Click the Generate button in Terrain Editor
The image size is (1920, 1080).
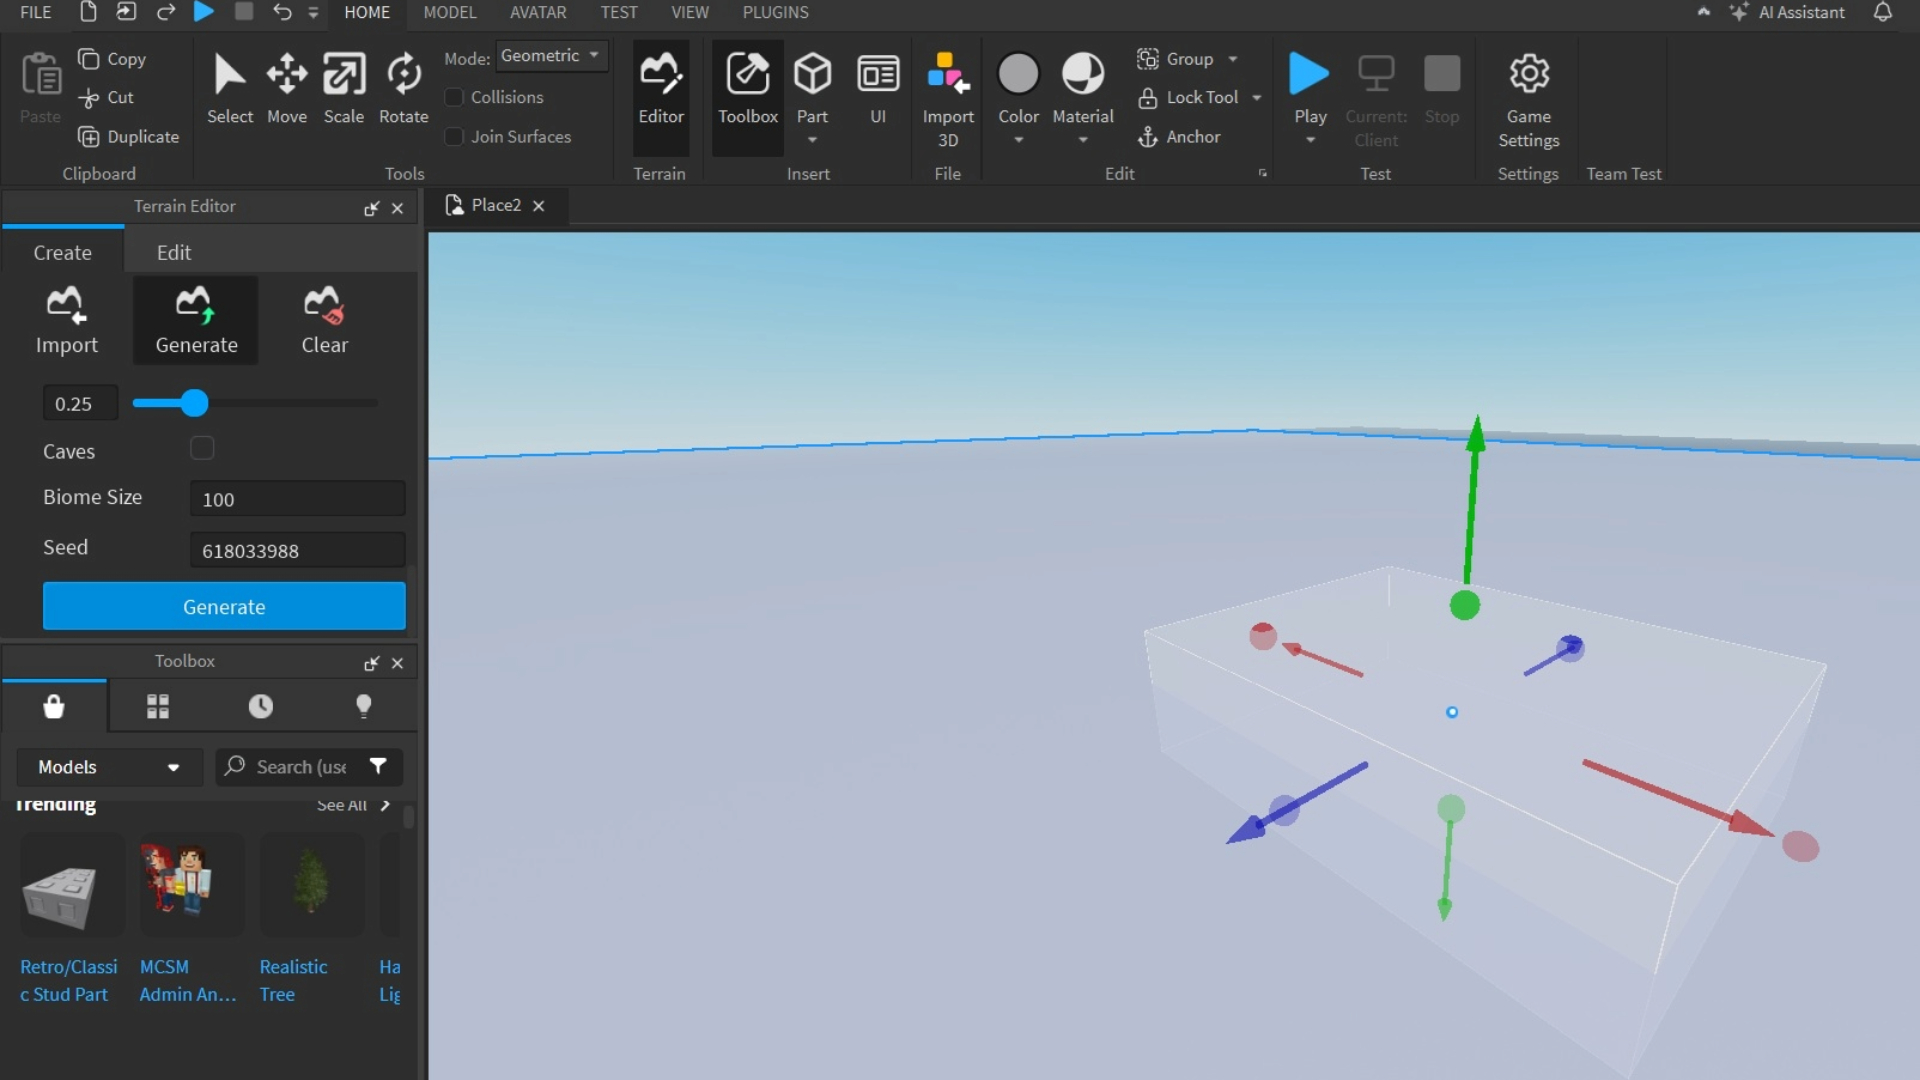pyautogui.click(x=223, y=606)
